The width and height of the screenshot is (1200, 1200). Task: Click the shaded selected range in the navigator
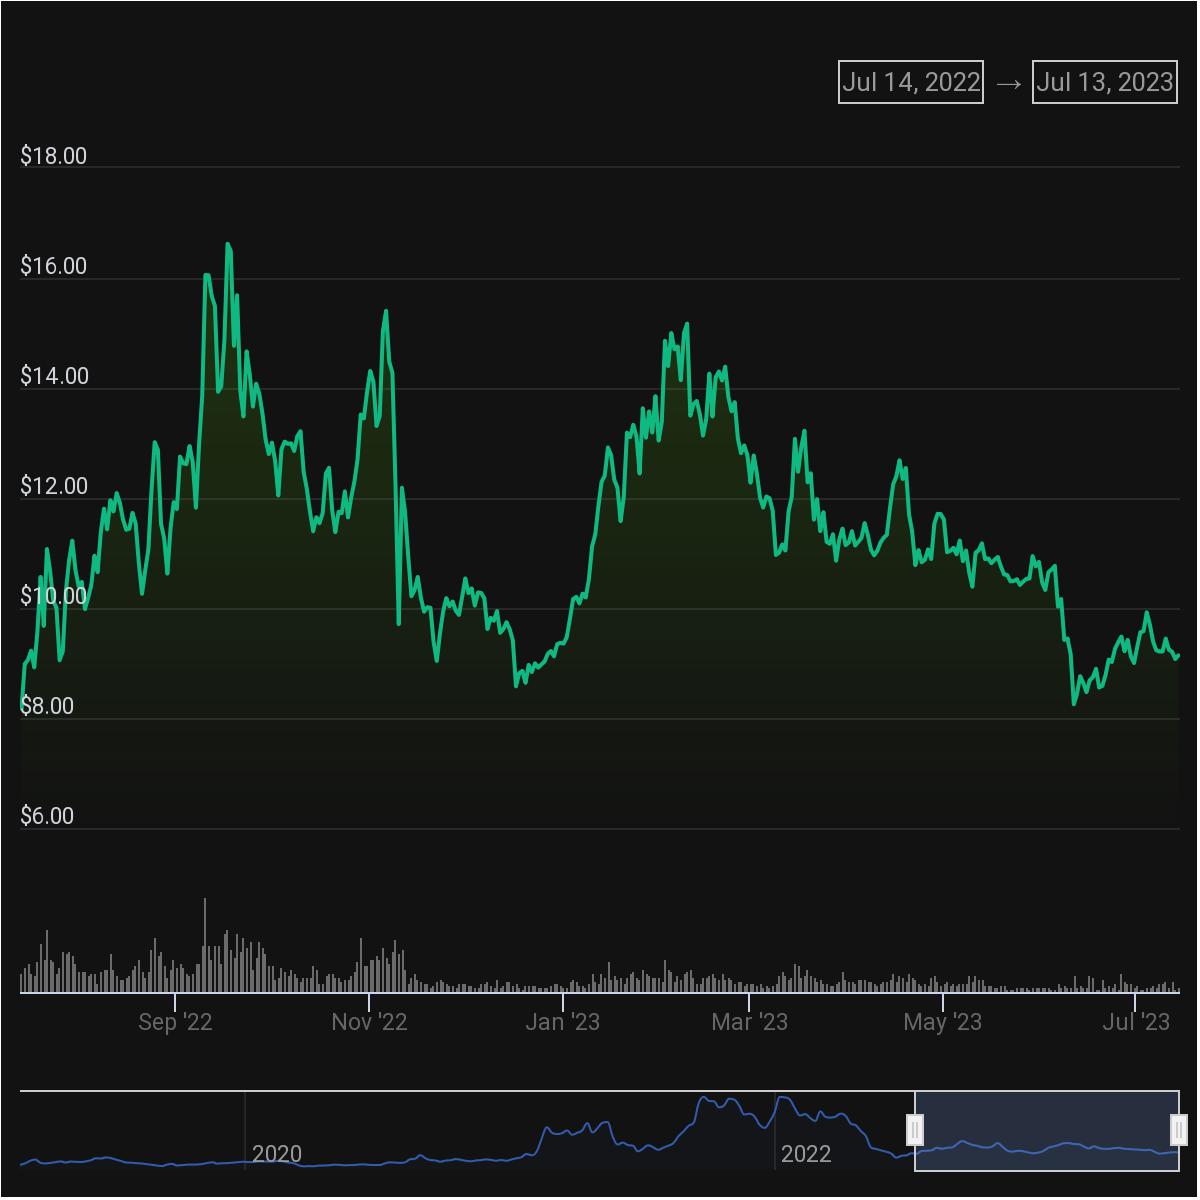coord(1047,1130)
